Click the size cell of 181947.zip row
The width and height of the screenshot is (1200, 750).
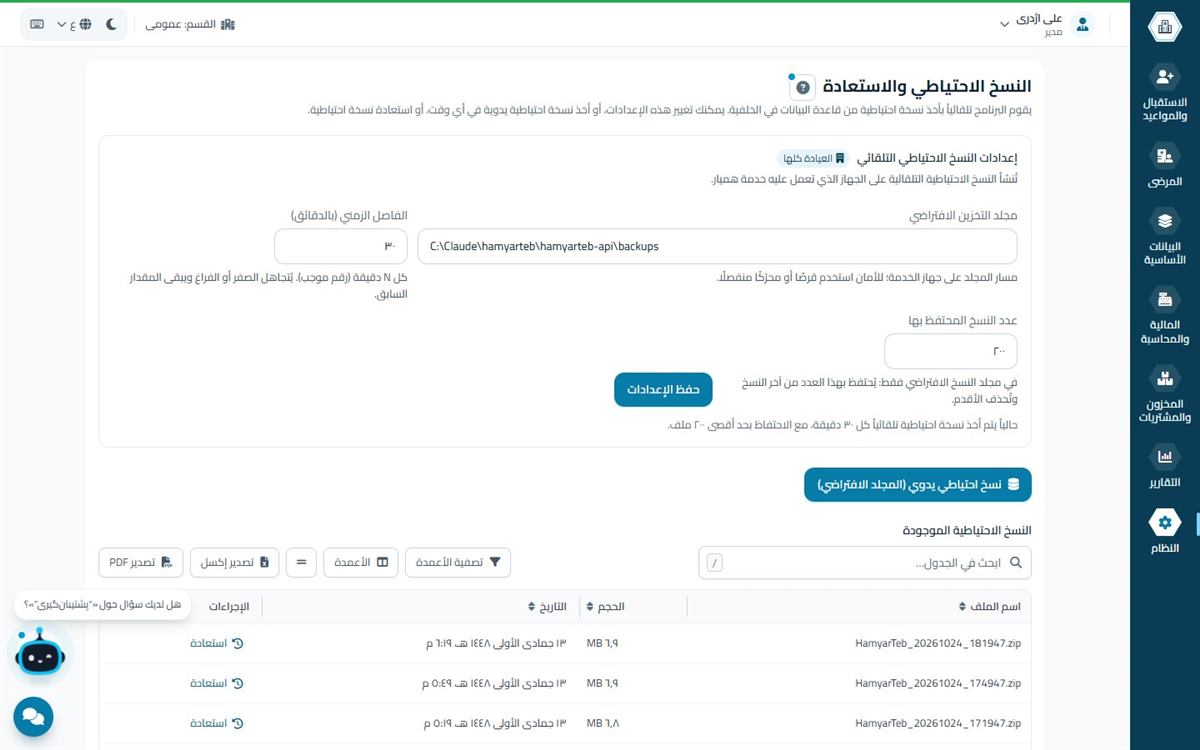point(603,643)
